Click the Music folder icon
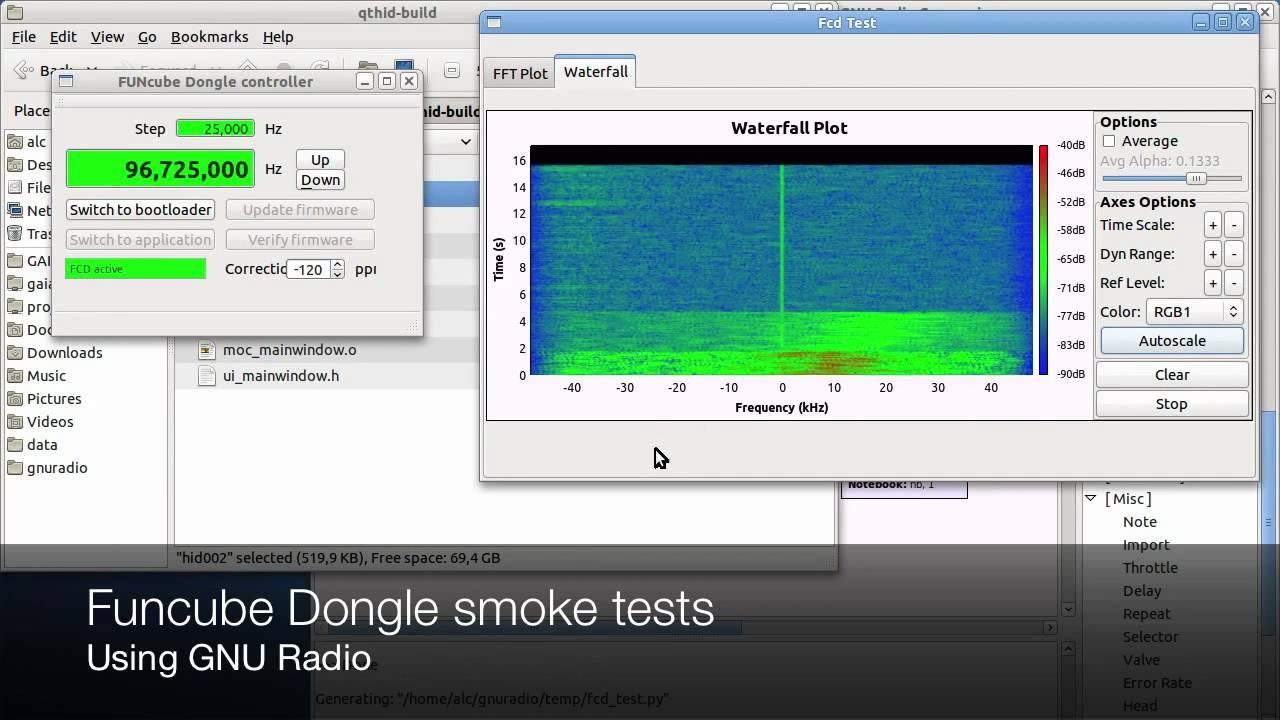The height and width of the screenshot is (720, 1280). pos(15,376)
